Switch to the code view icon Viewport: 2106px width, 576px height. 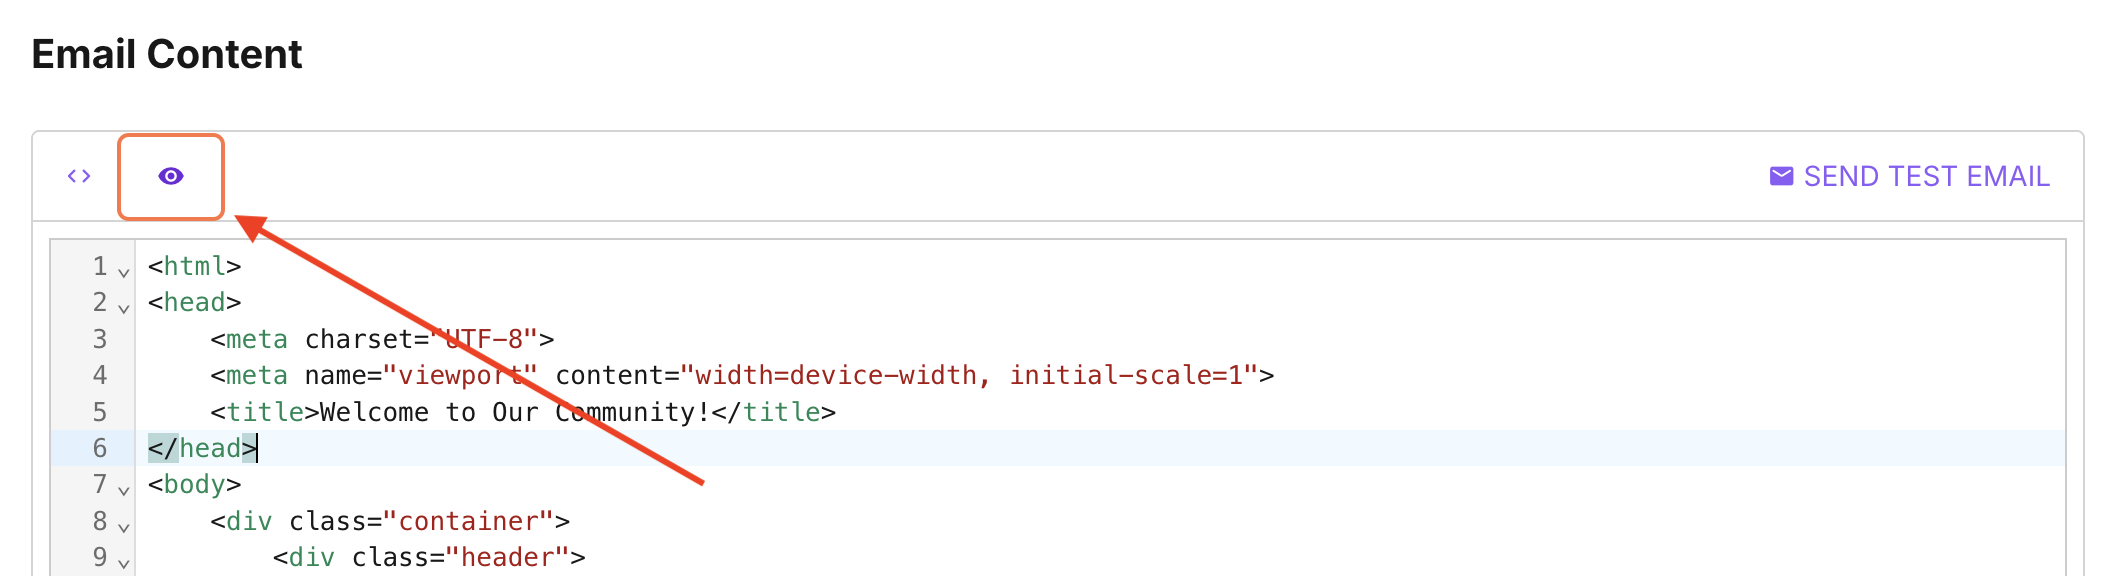pyautogui.click(x=79, y=176)
